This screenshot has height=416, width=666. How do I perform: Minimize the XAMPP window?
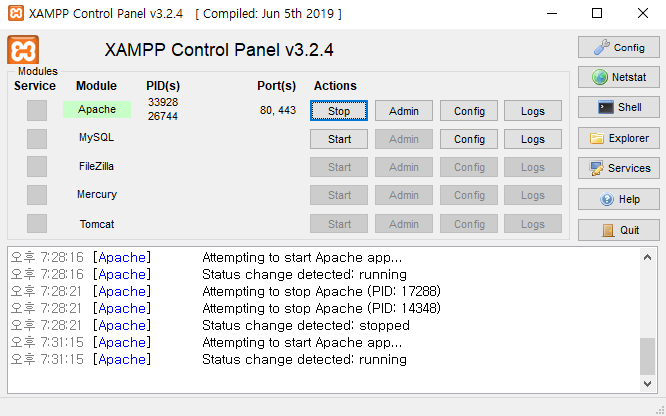(552, 13)
